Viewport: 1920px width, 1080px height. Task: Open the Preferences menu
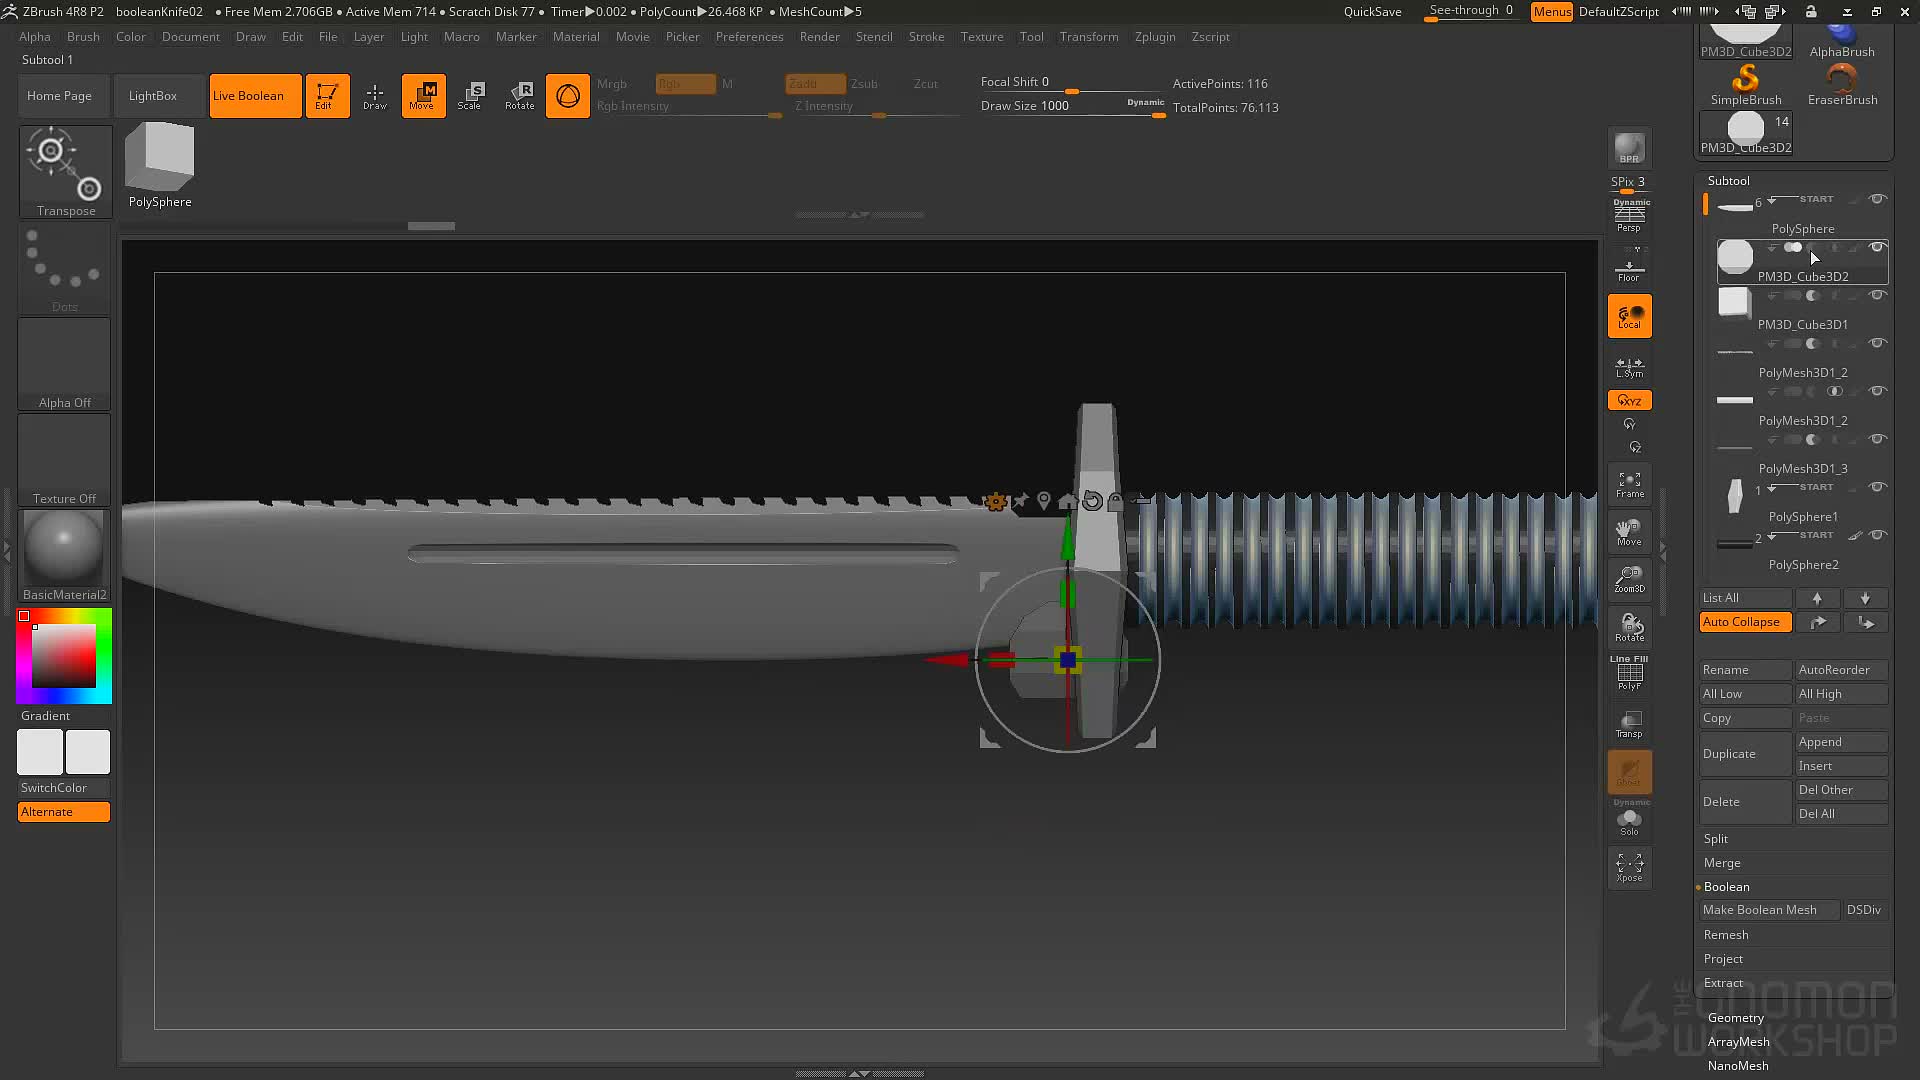(749, 37)
